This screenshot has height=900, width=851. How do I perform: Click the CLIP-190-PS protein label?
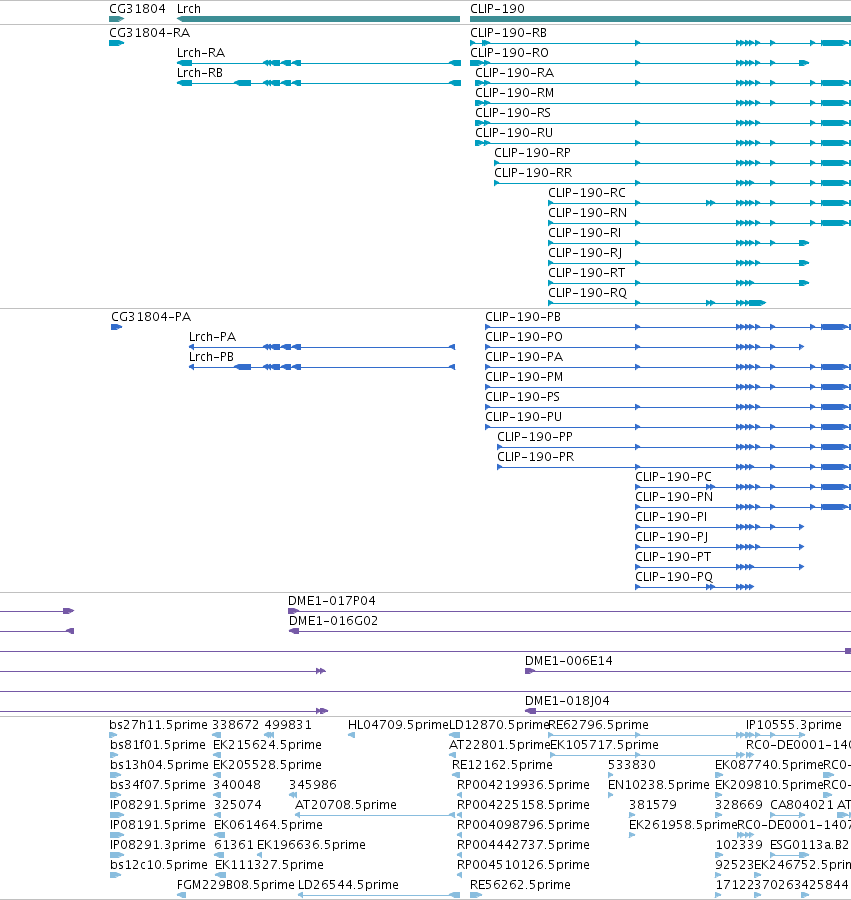click(522, 397)
